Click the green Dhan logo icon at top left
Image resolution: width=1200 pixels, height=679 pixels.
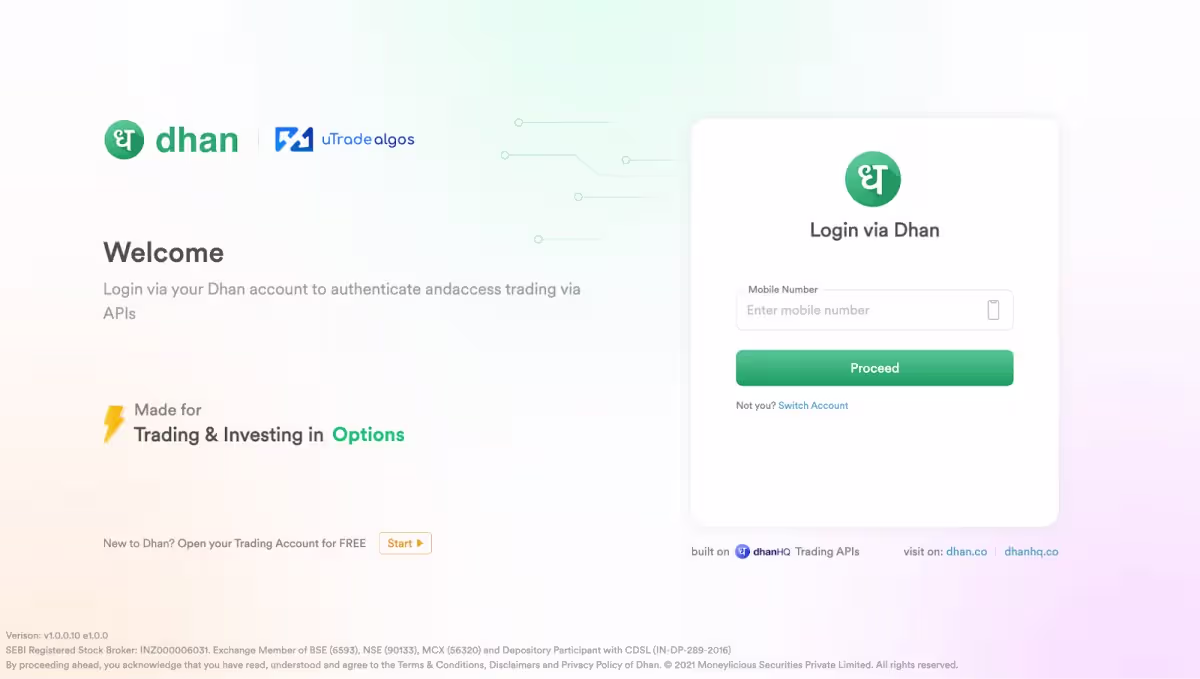[124, 139]
